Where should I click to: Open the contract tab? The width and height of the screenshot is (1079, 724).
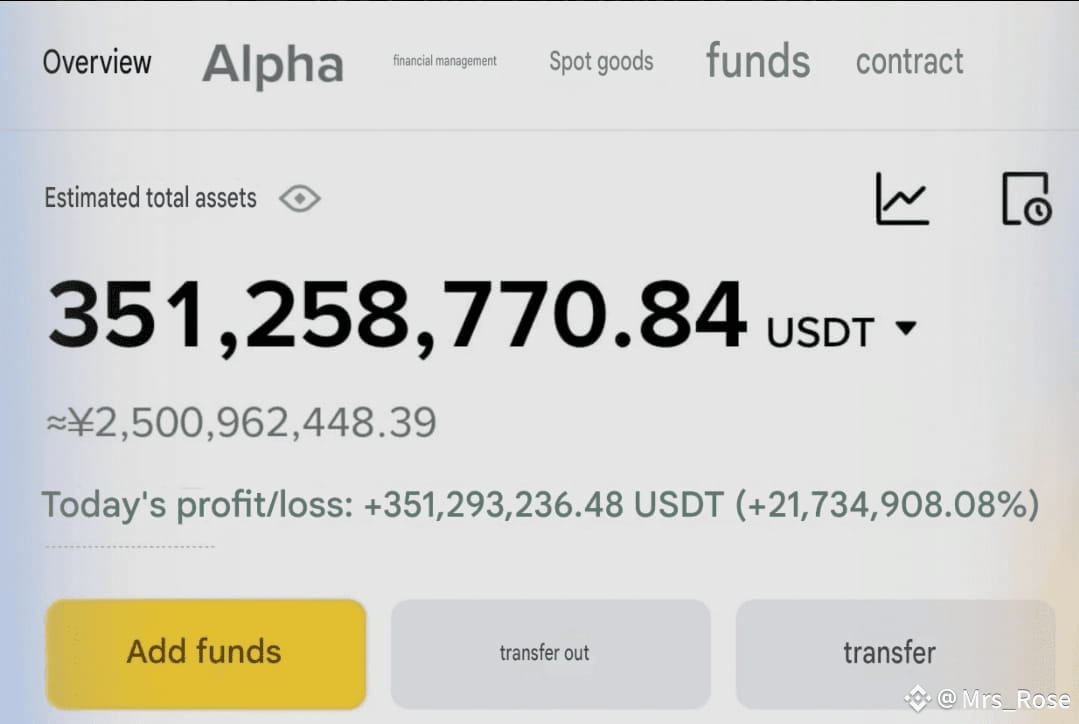[909, 62]
